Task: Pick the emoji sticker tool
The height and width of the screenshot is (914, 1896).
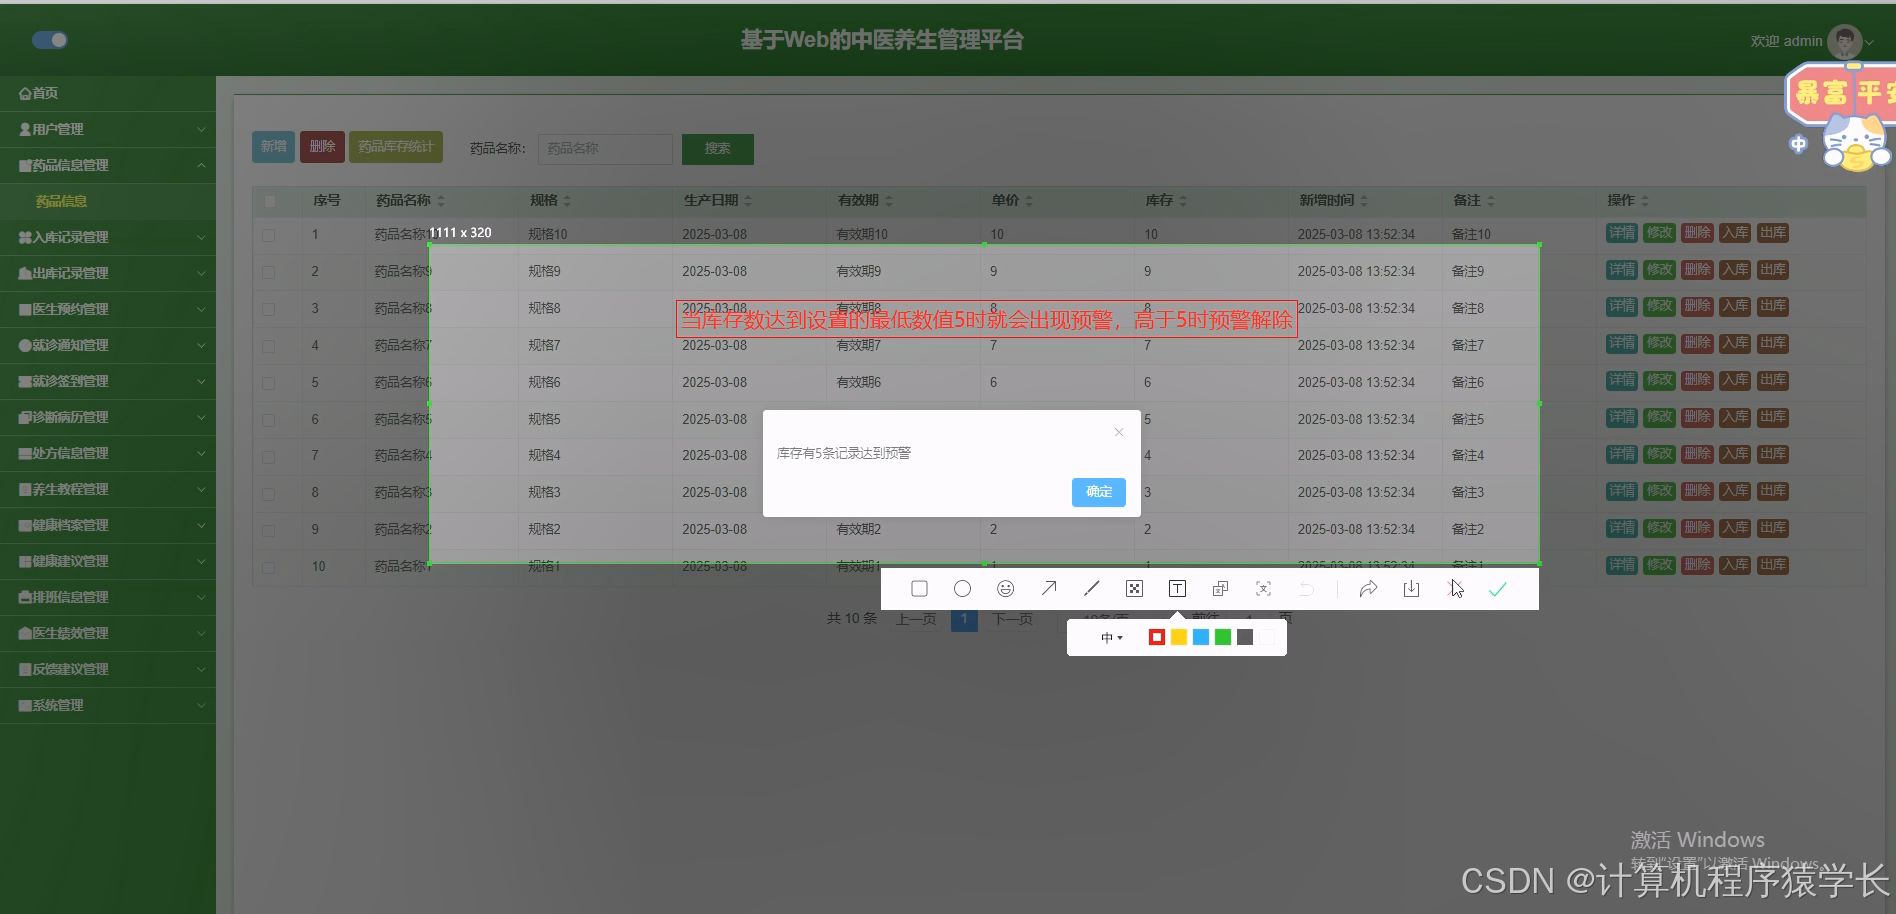Action: [1005, 588]
